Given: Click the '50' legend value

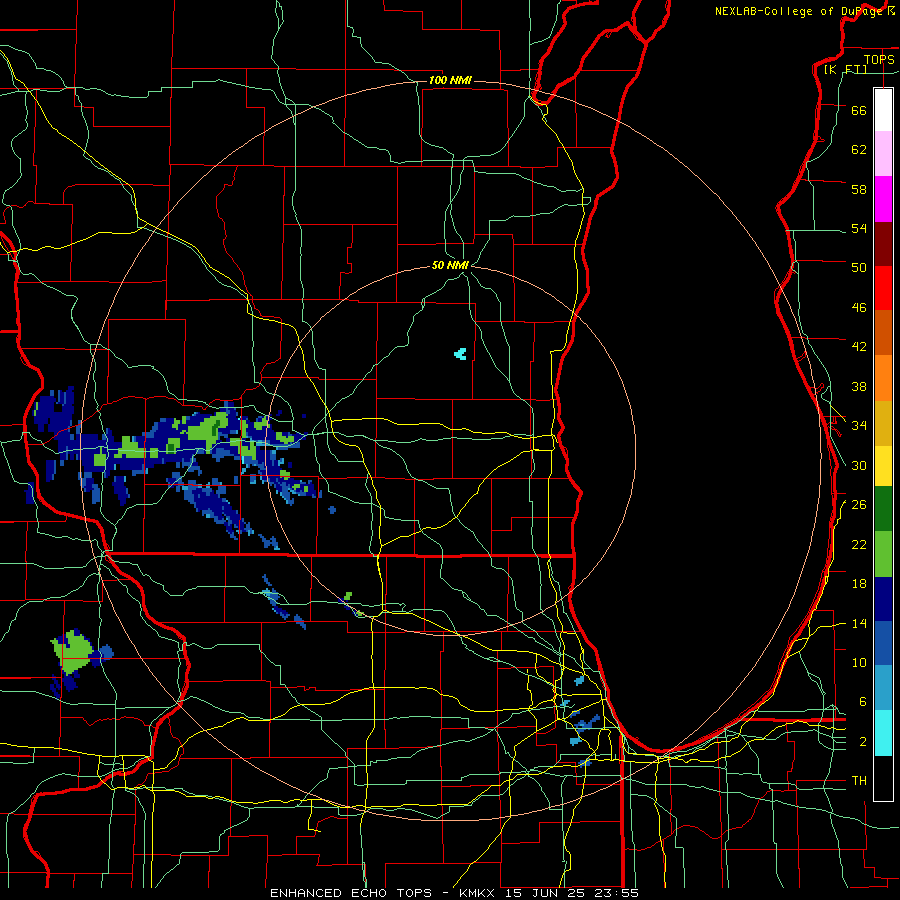Looking at the screenshot, I should coord(859,267).
